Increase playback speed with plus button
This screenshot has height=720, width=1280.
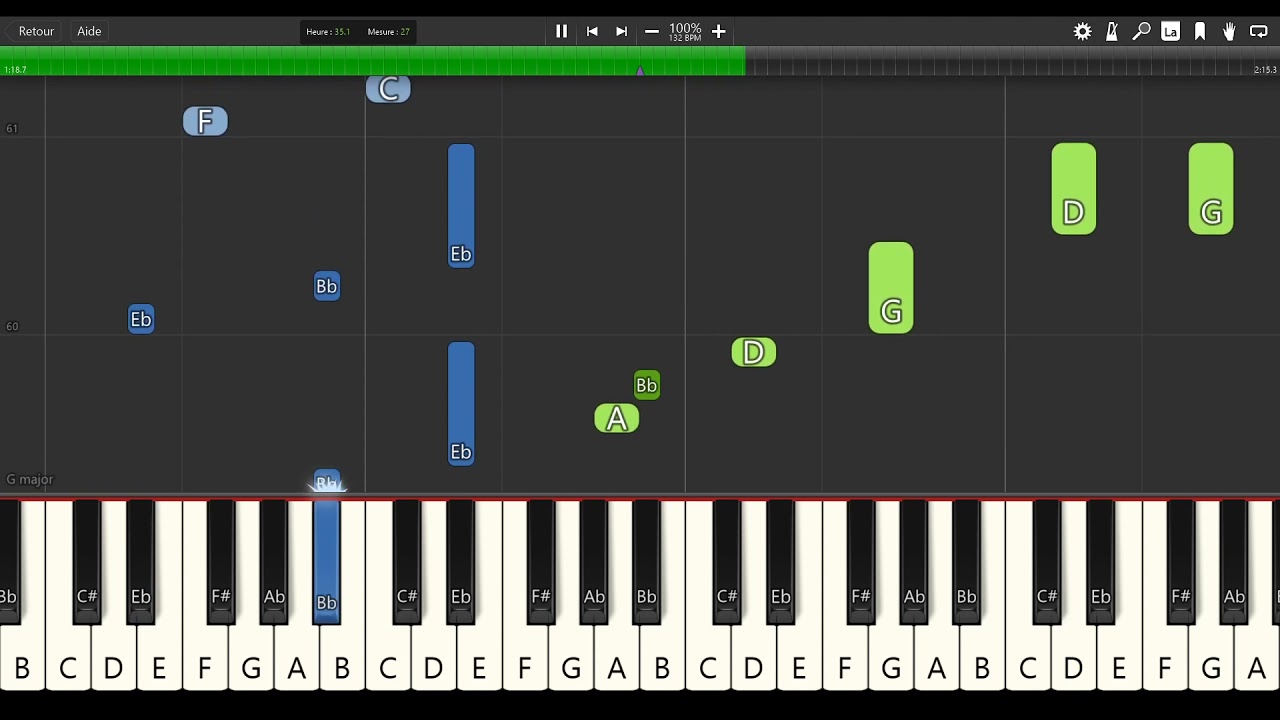[x=718, y=31]
